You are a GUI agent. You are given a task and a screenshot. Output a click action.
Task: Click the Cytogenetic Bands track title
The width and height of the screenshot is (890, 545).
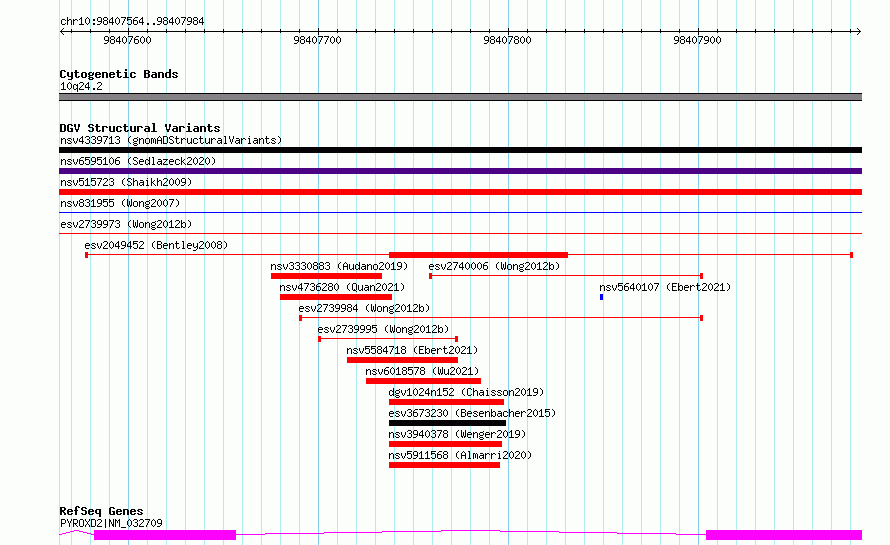119,74
